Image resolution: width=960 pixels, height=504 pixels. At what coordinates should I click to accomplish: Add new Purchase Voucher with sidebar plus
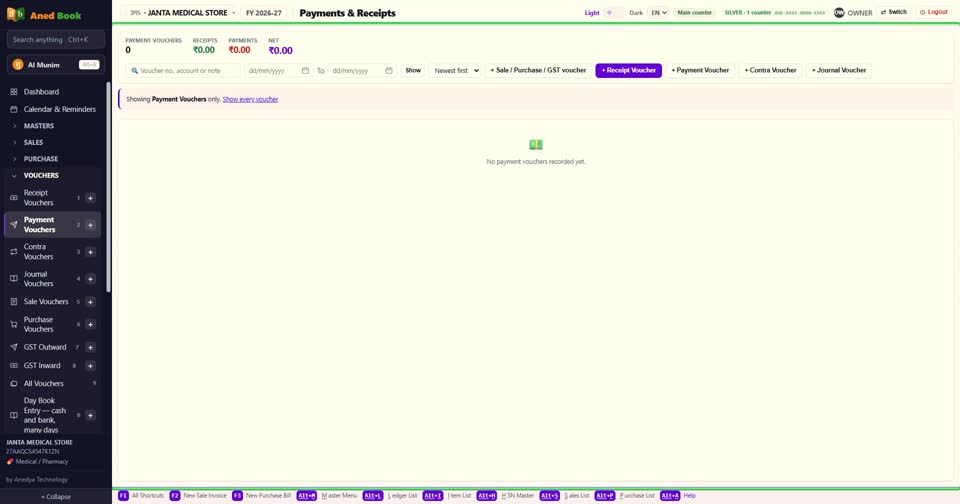90,325
